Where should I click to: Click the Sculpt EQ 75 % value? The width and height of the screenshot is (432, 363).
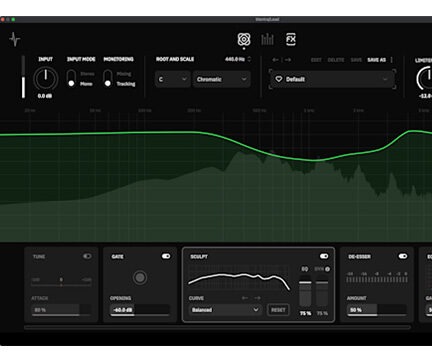click(305, 313)
